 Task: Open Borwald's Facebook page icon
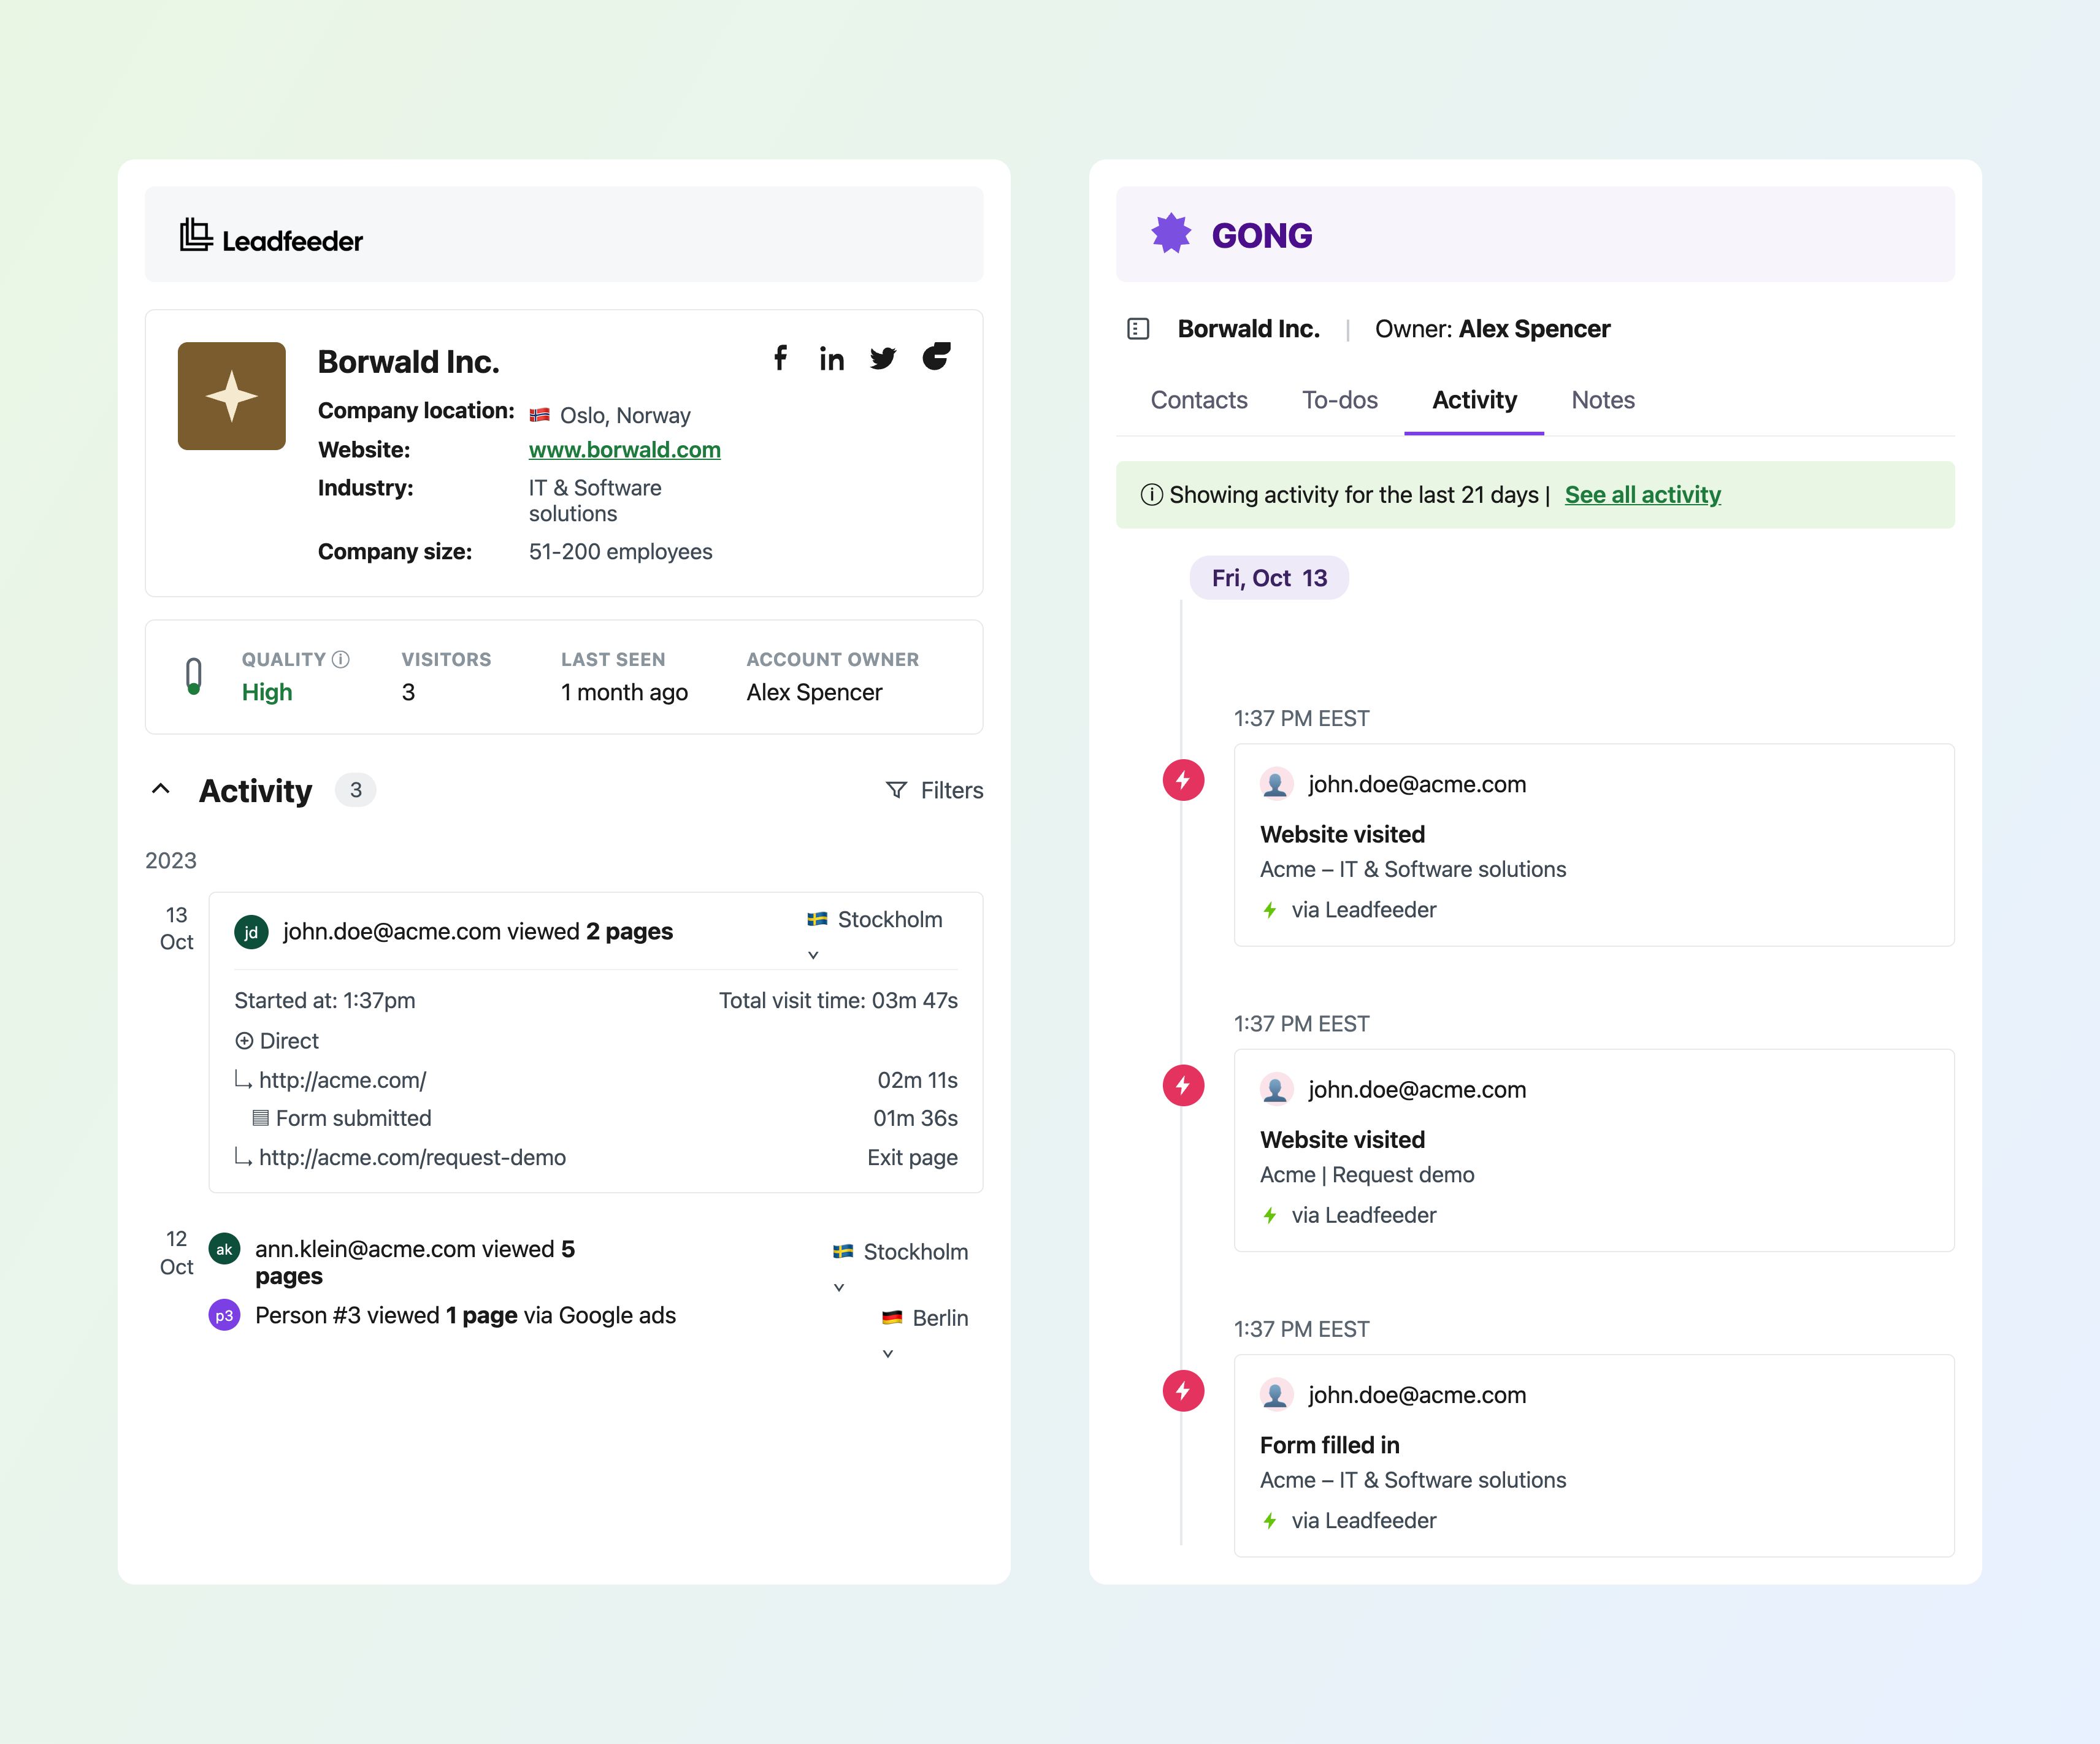tap(780, 358)
